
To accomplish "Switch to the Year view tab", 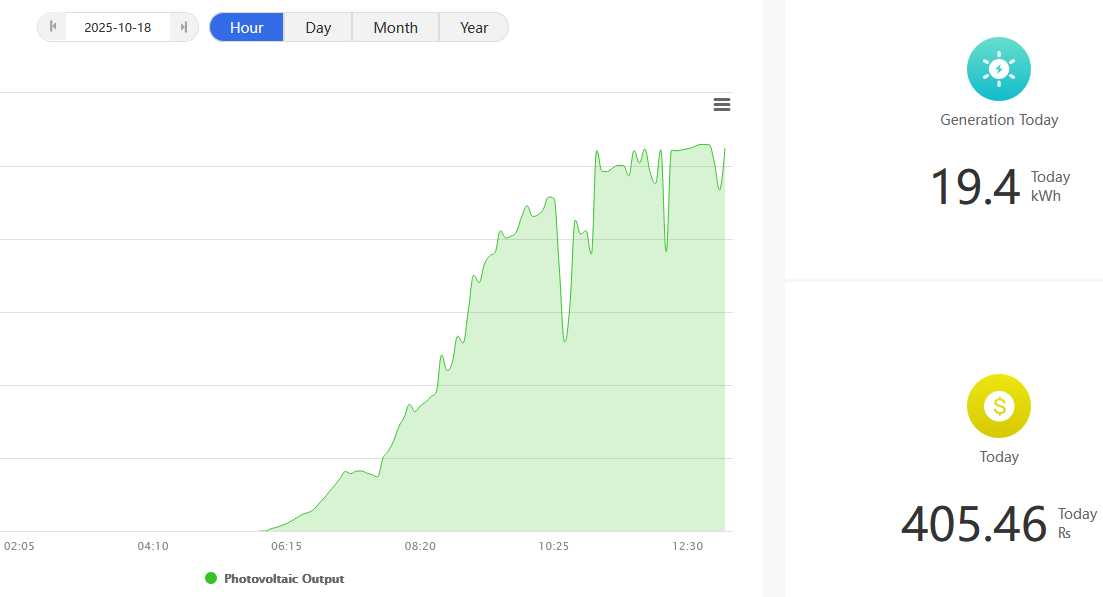I will 474,27.
